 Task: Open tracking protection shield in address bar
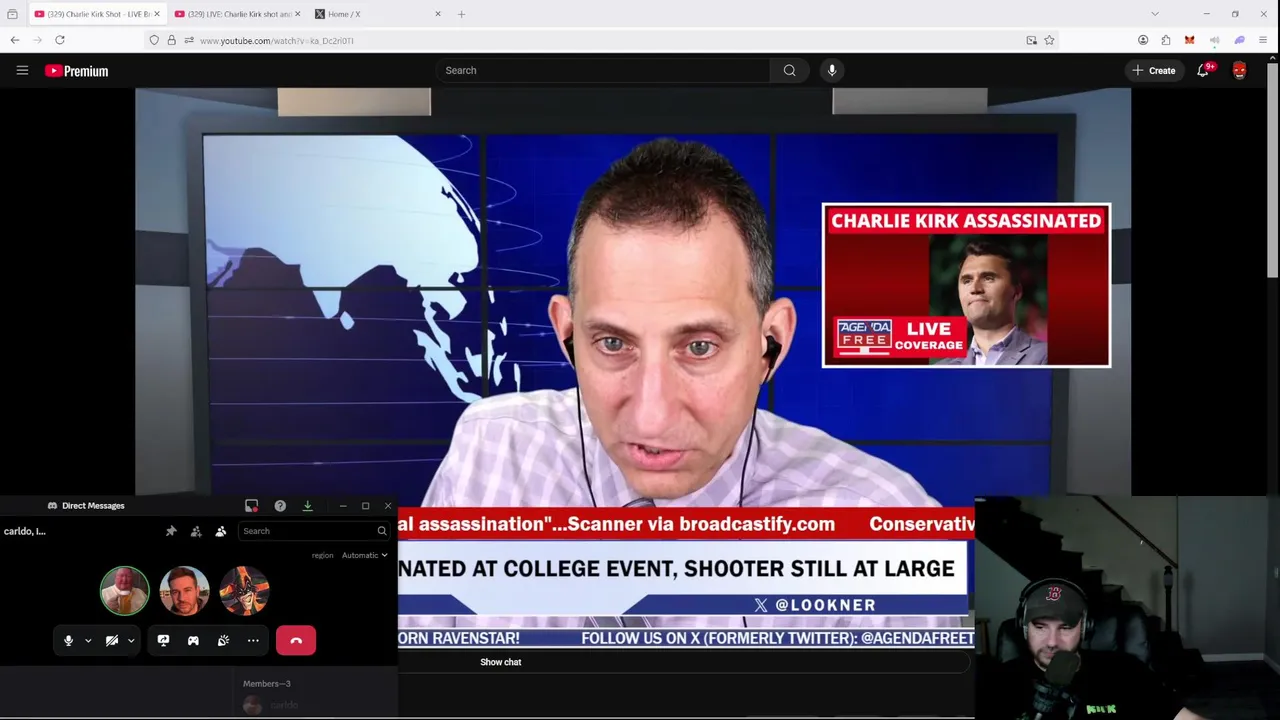coord(153,40)
